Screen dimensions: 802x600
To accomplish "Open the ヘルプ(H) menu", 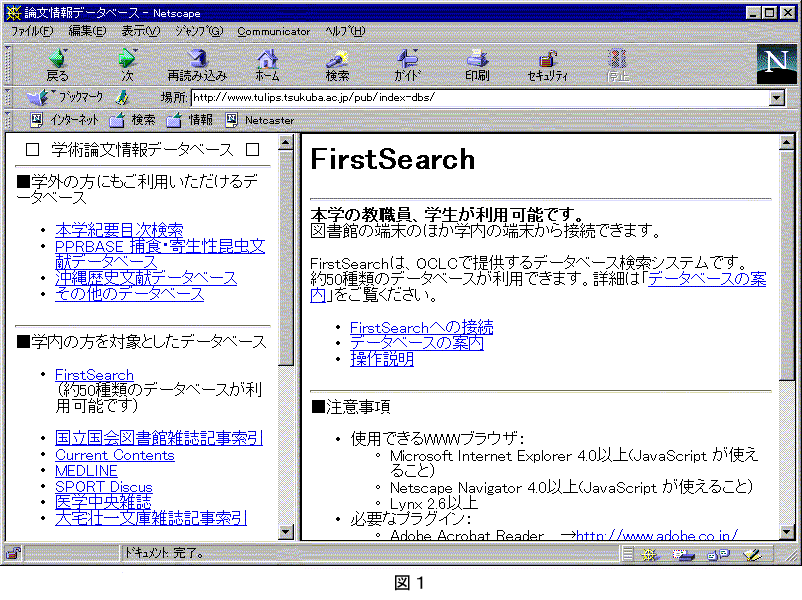I will tap(345, 31).
